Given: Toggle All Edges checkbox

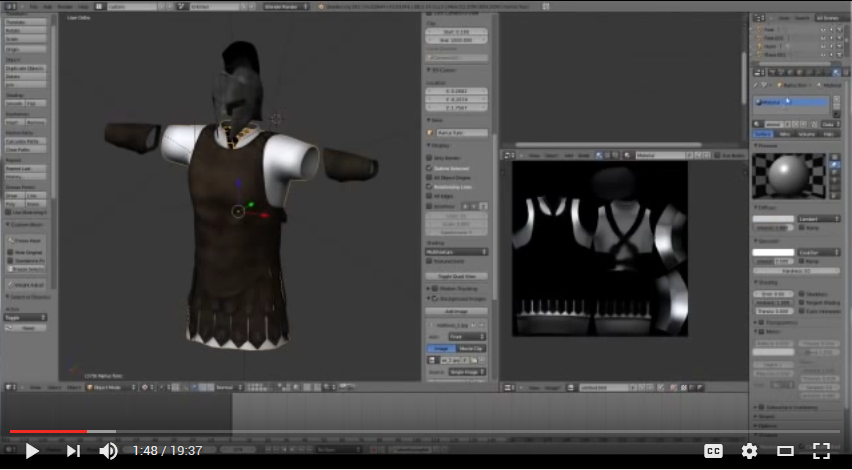Looking at the screenshot, I should (429, 196).
